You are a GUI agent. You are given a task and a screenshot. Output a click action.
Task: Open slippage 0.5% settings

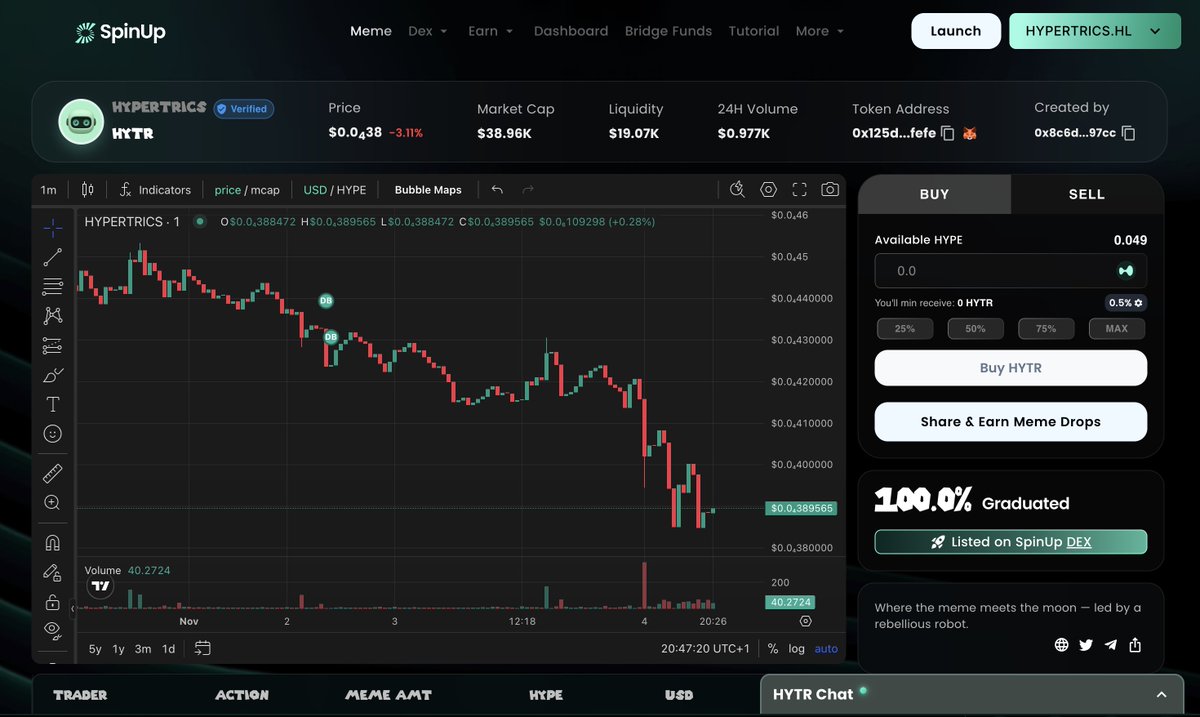click(x=1126, y=302)
